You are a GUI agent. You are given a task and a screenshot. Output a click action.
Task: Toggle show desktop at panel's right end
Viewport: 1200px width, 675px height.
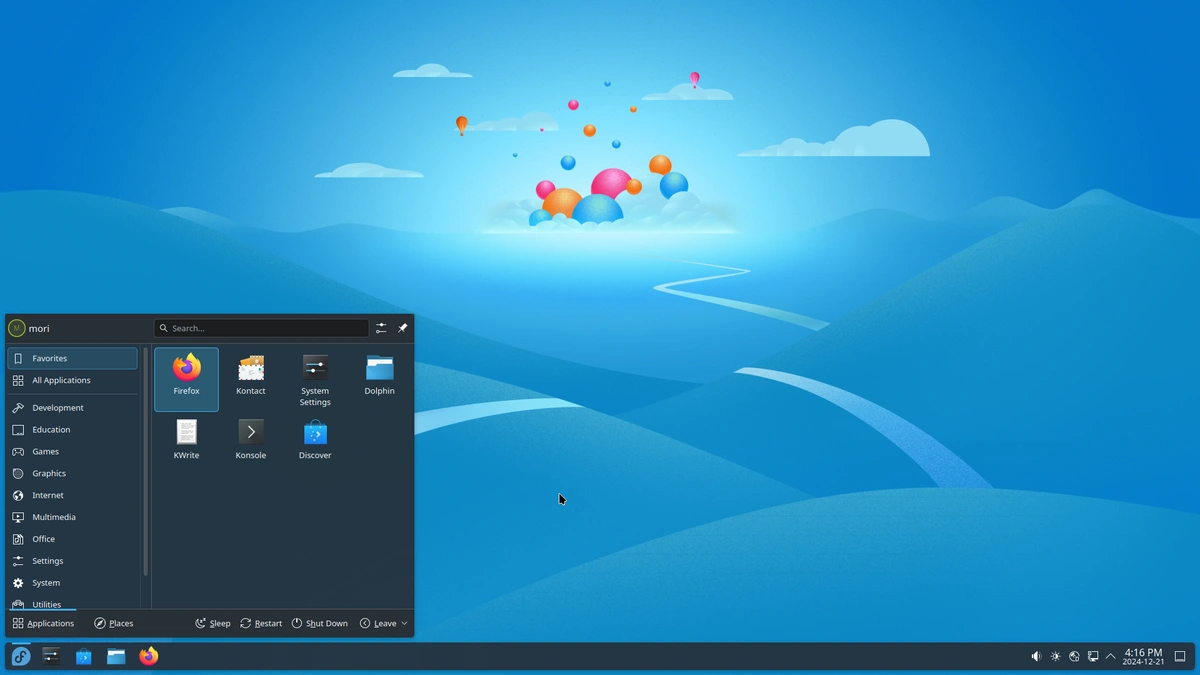1180,656
